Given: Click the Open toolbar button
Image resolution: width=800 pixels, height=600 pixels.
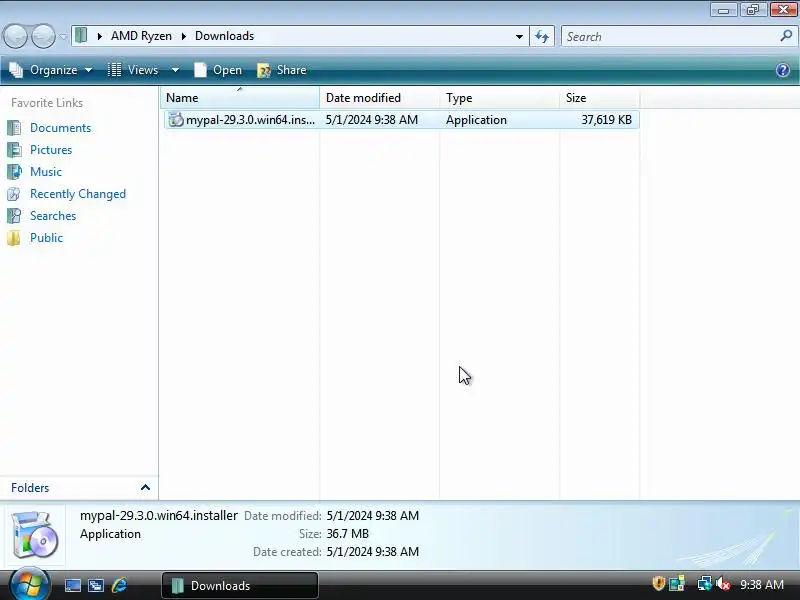Looking at the screenshot, I should pos(218,70).
